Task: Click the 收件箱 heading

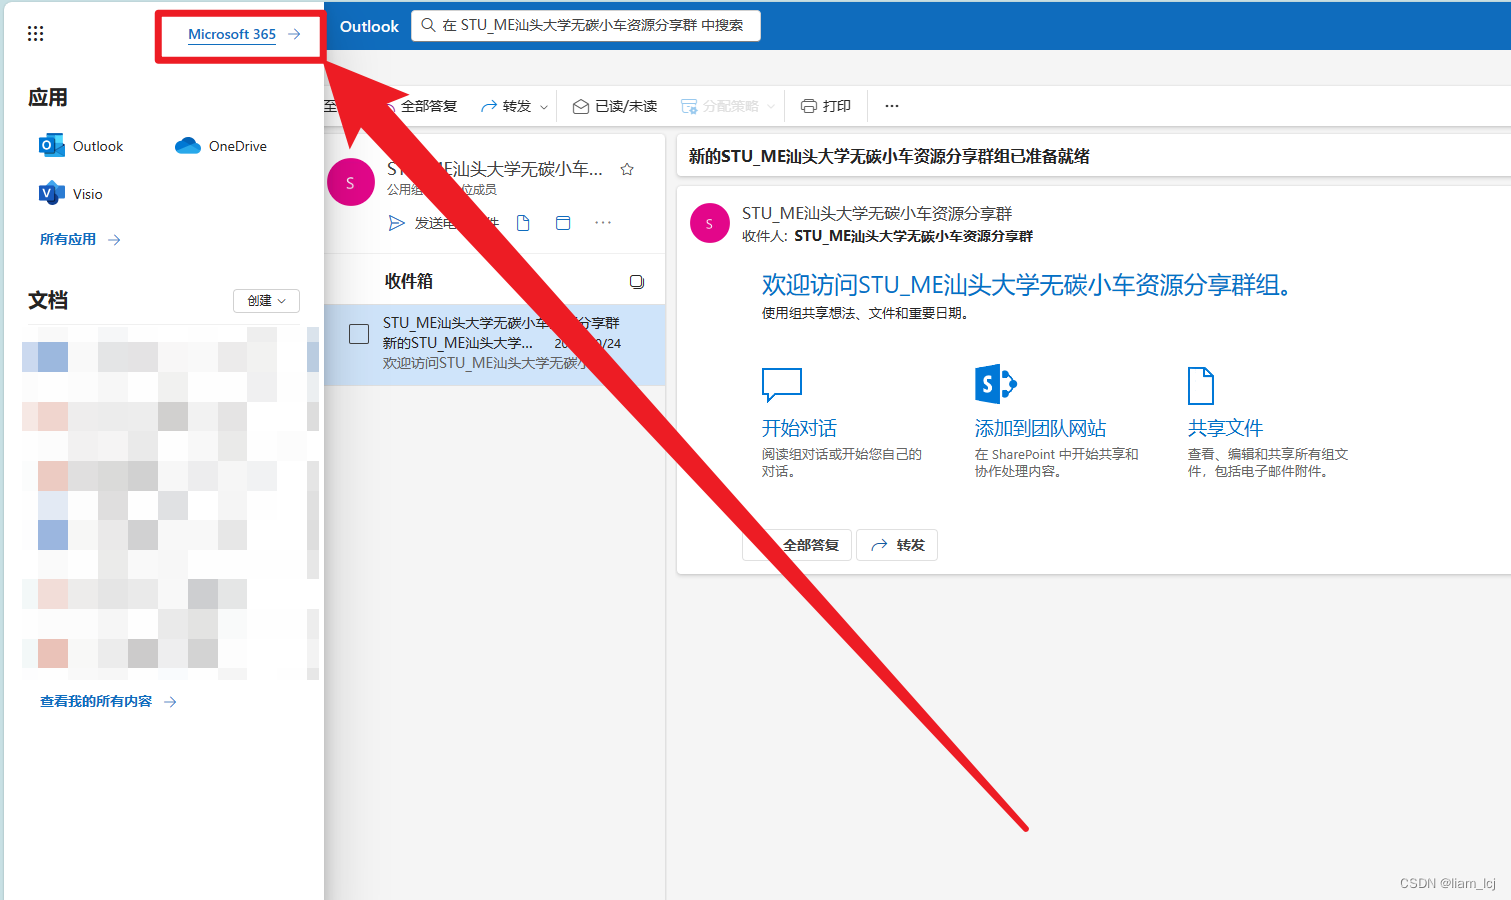Action: point(409,282)
